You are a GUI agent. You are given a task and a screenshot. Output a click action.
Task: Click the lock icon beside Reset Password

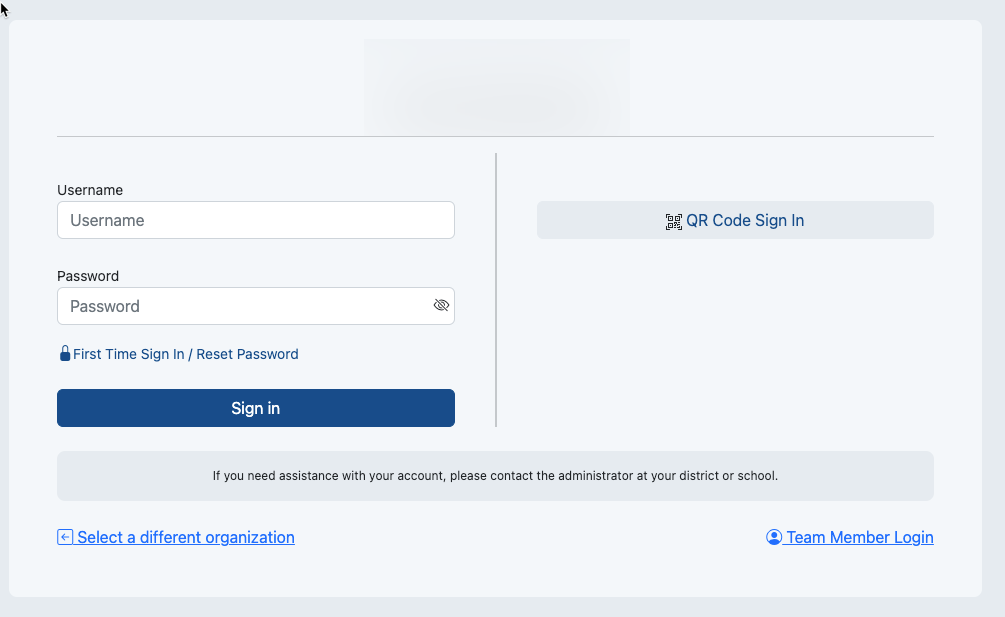click(65, 354)
